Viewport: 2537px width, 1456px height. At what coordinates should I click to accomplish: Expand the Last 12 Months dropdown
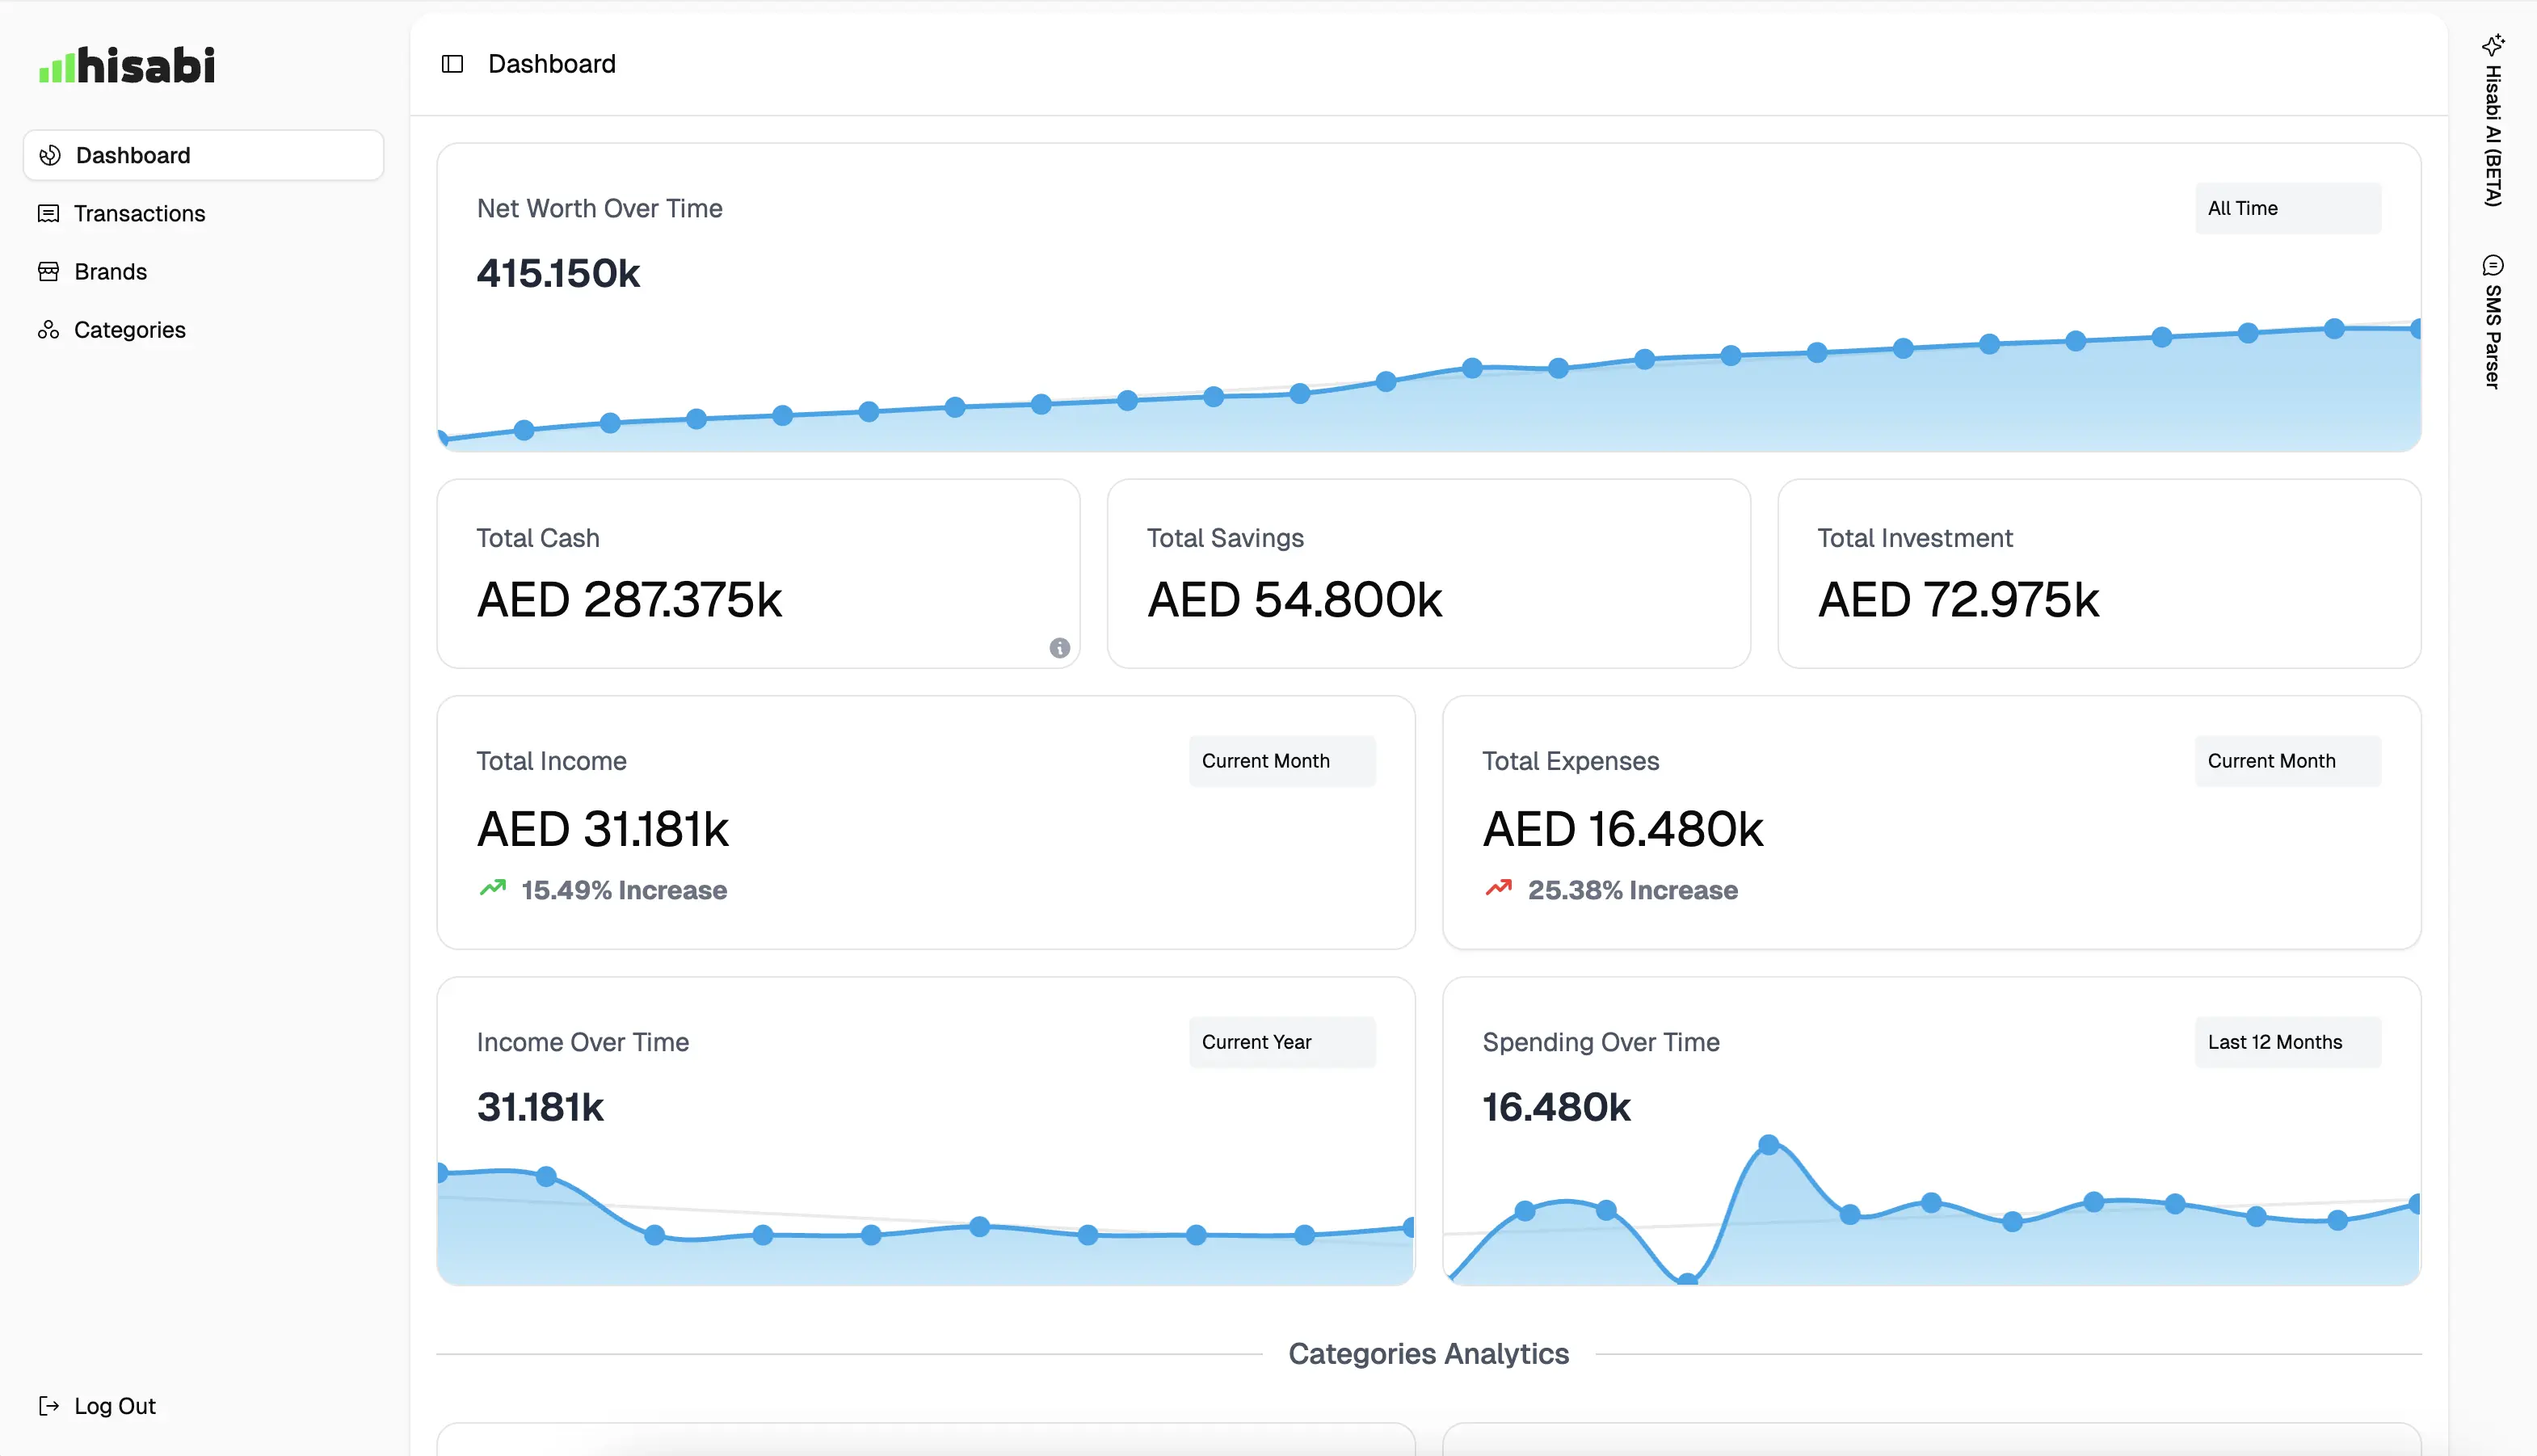click(2287, 1042)
